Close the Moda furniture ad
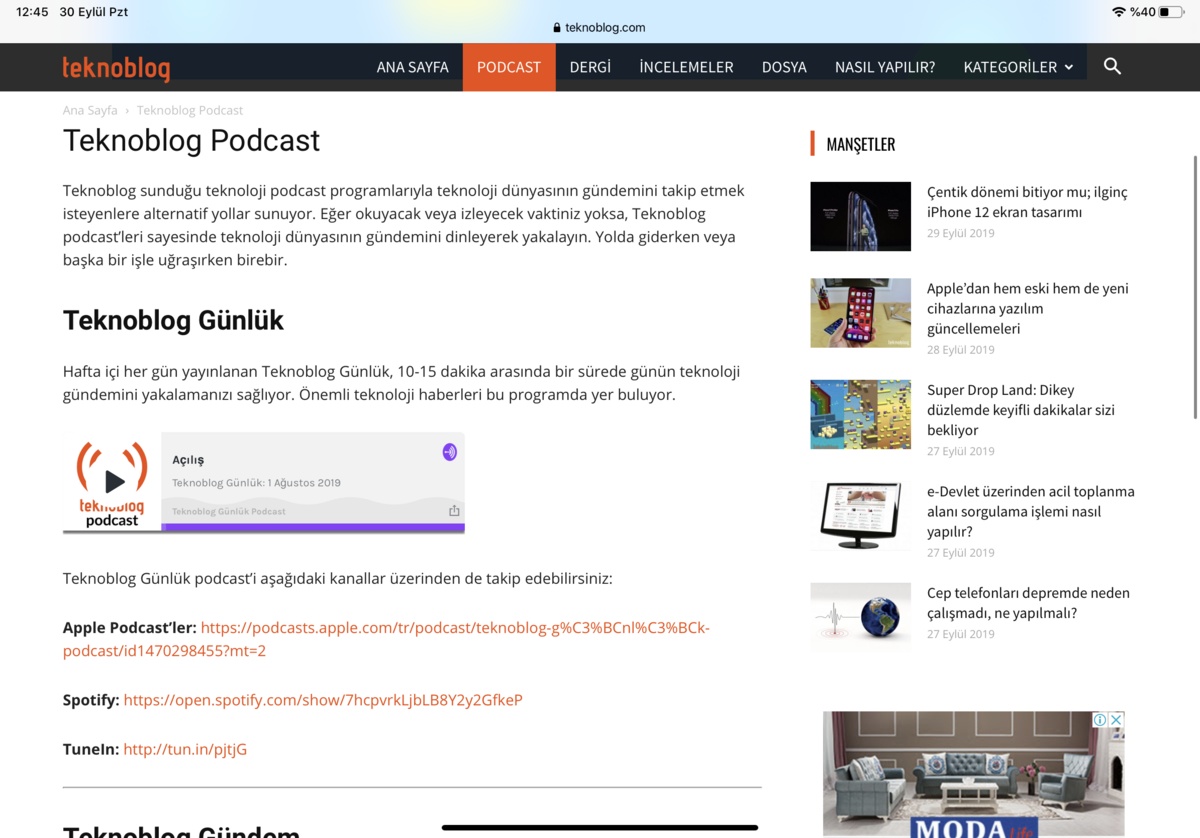1200x838 pixels. [x=1117, y=720]
